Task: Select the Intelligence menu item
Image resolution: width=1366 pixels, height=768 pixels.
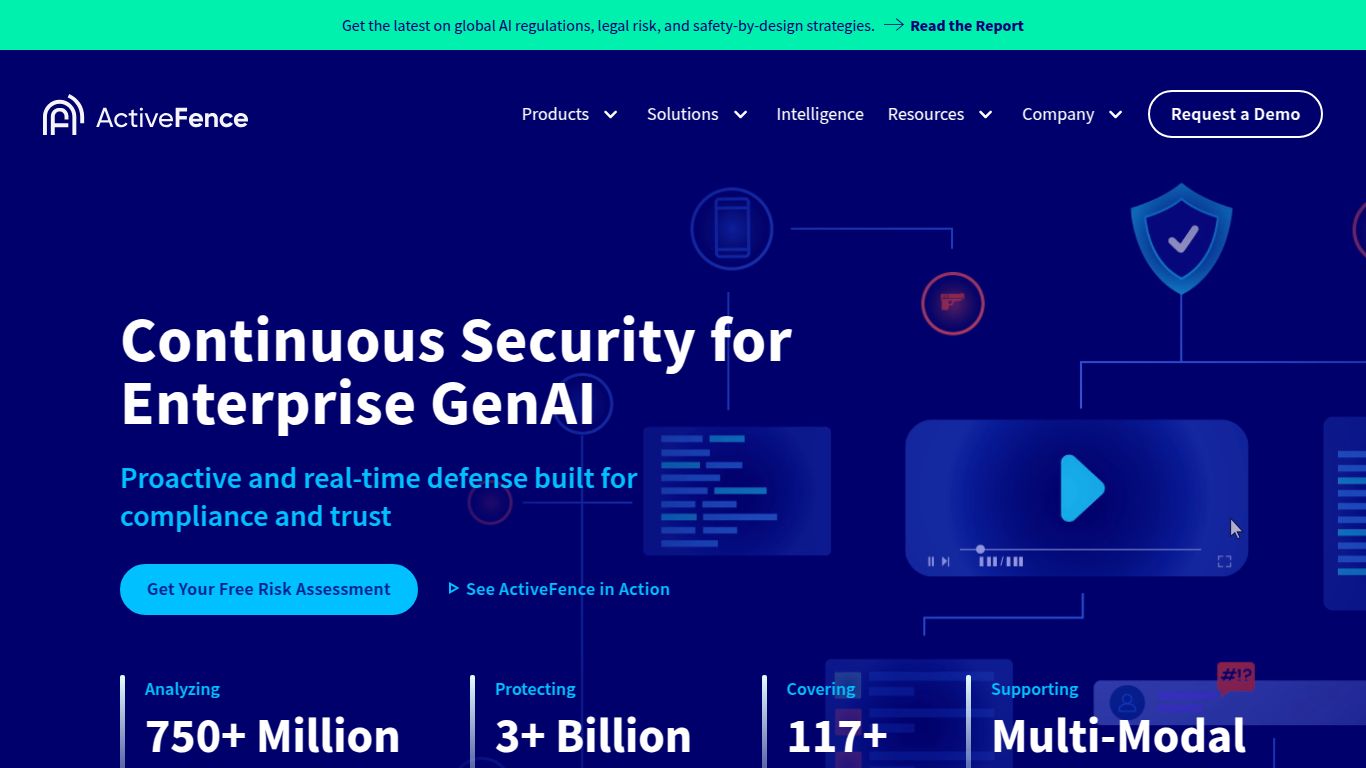Action: pos(819,114)
